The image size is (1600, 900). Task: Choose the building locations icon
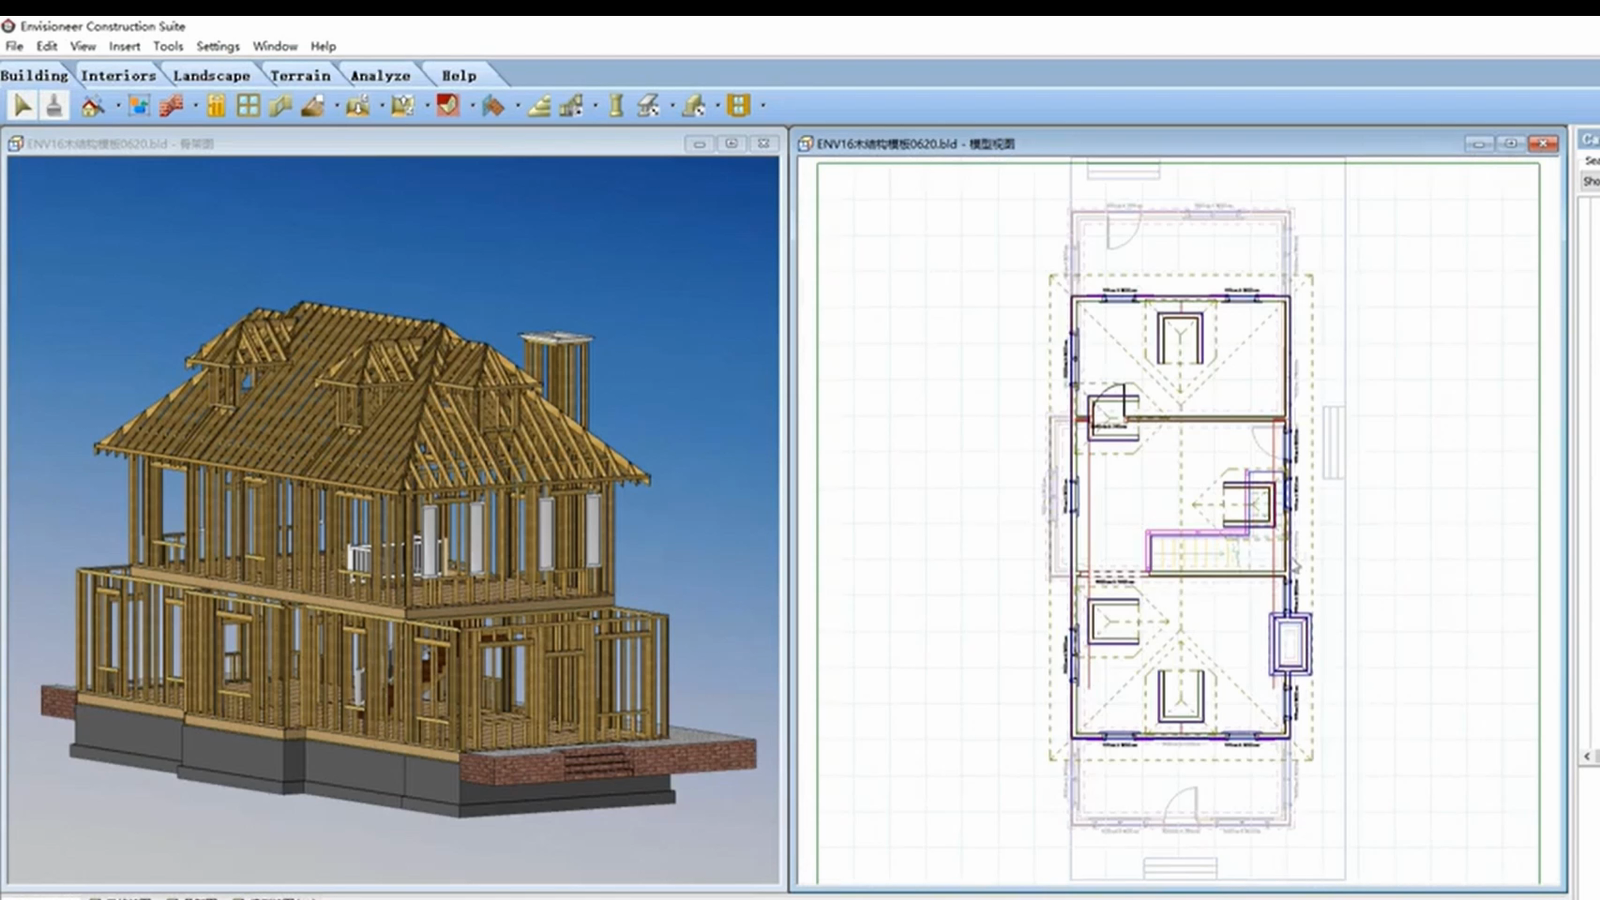139,105
